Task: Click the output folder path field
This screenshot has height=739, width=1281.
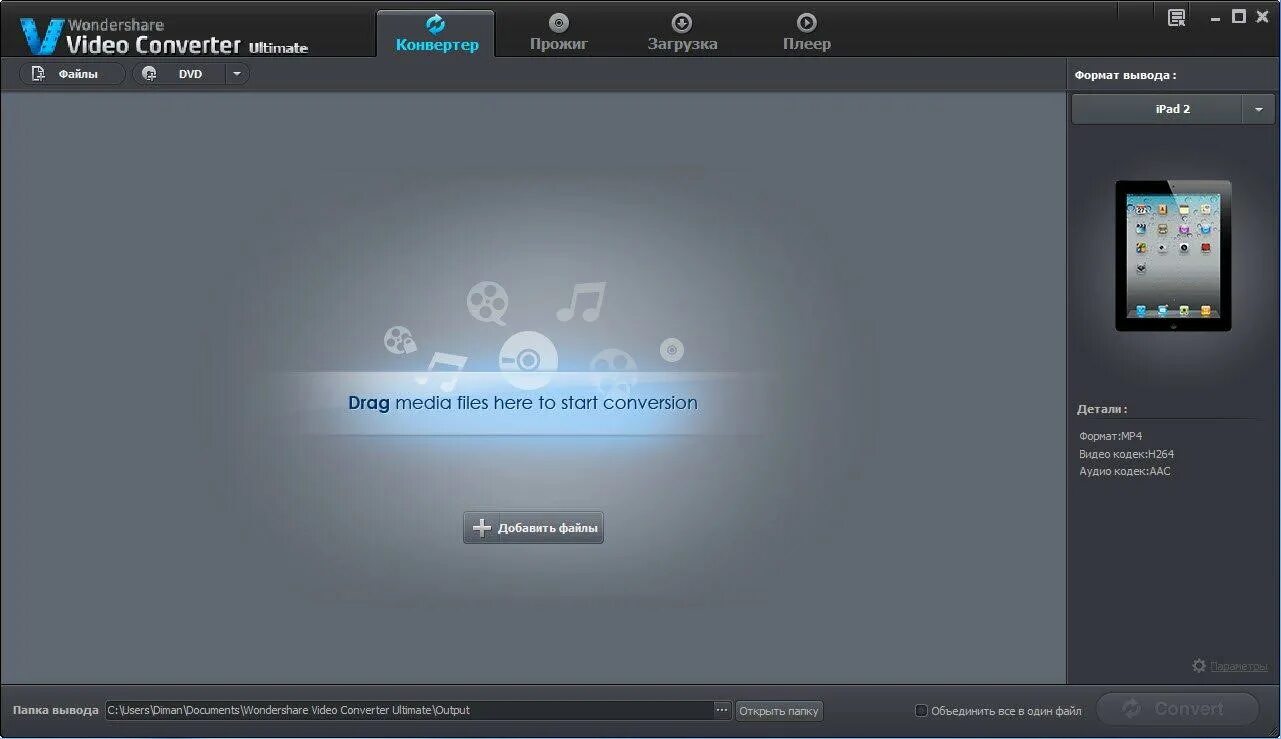Action: tap(409, 710)
